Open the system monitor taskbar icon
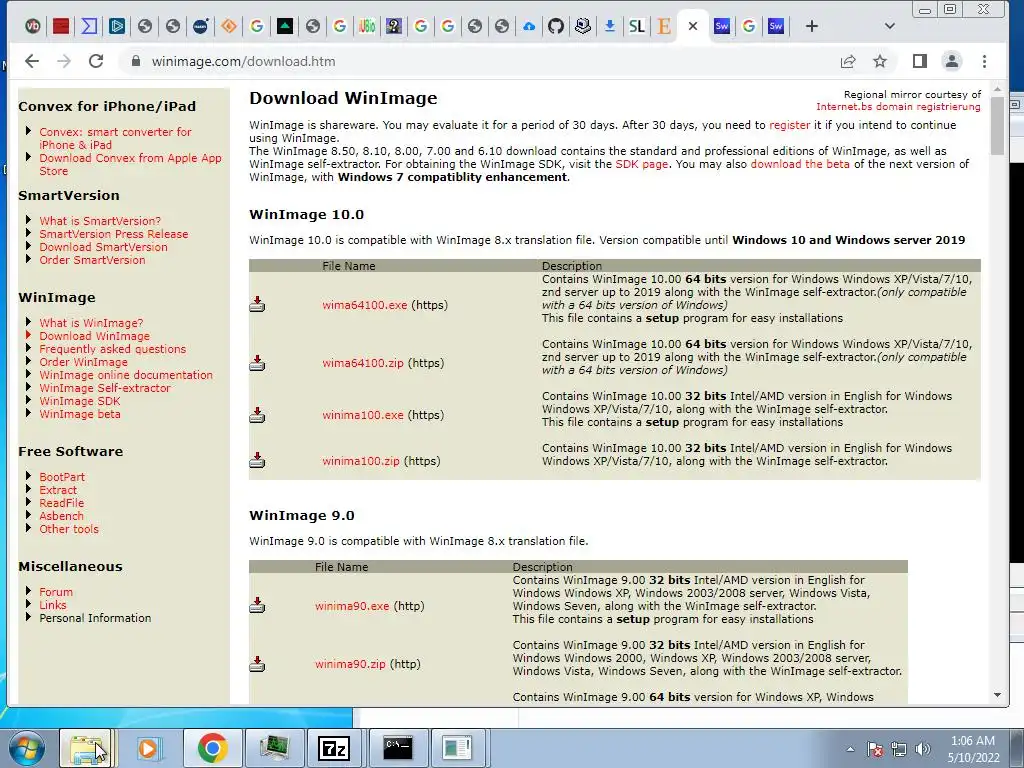This screenshot has height=768, width=1024. click(274, 748)
